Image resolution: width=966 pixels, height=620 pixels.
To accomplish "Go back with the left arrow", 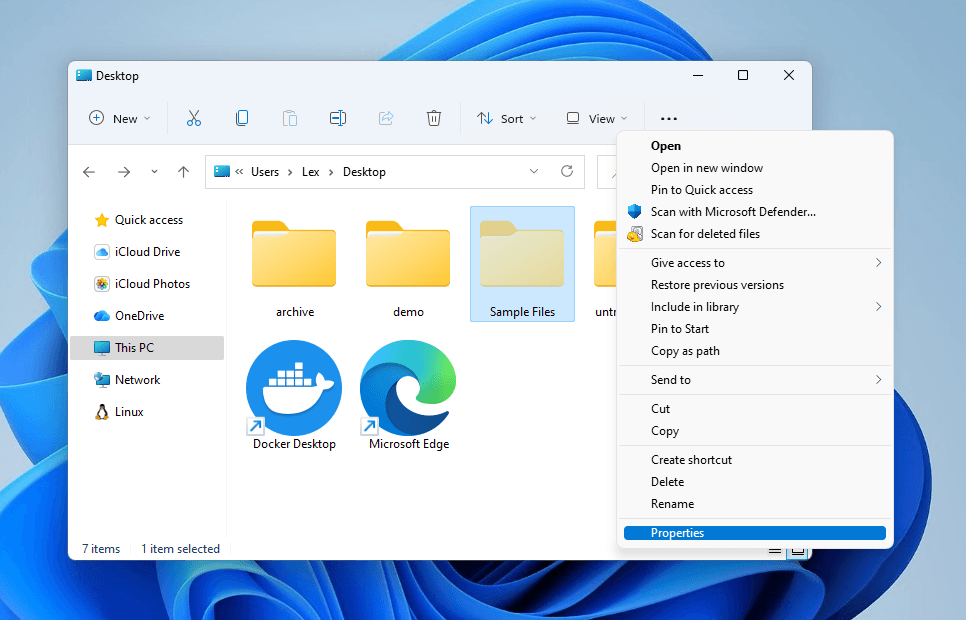I will pos(89,172).
